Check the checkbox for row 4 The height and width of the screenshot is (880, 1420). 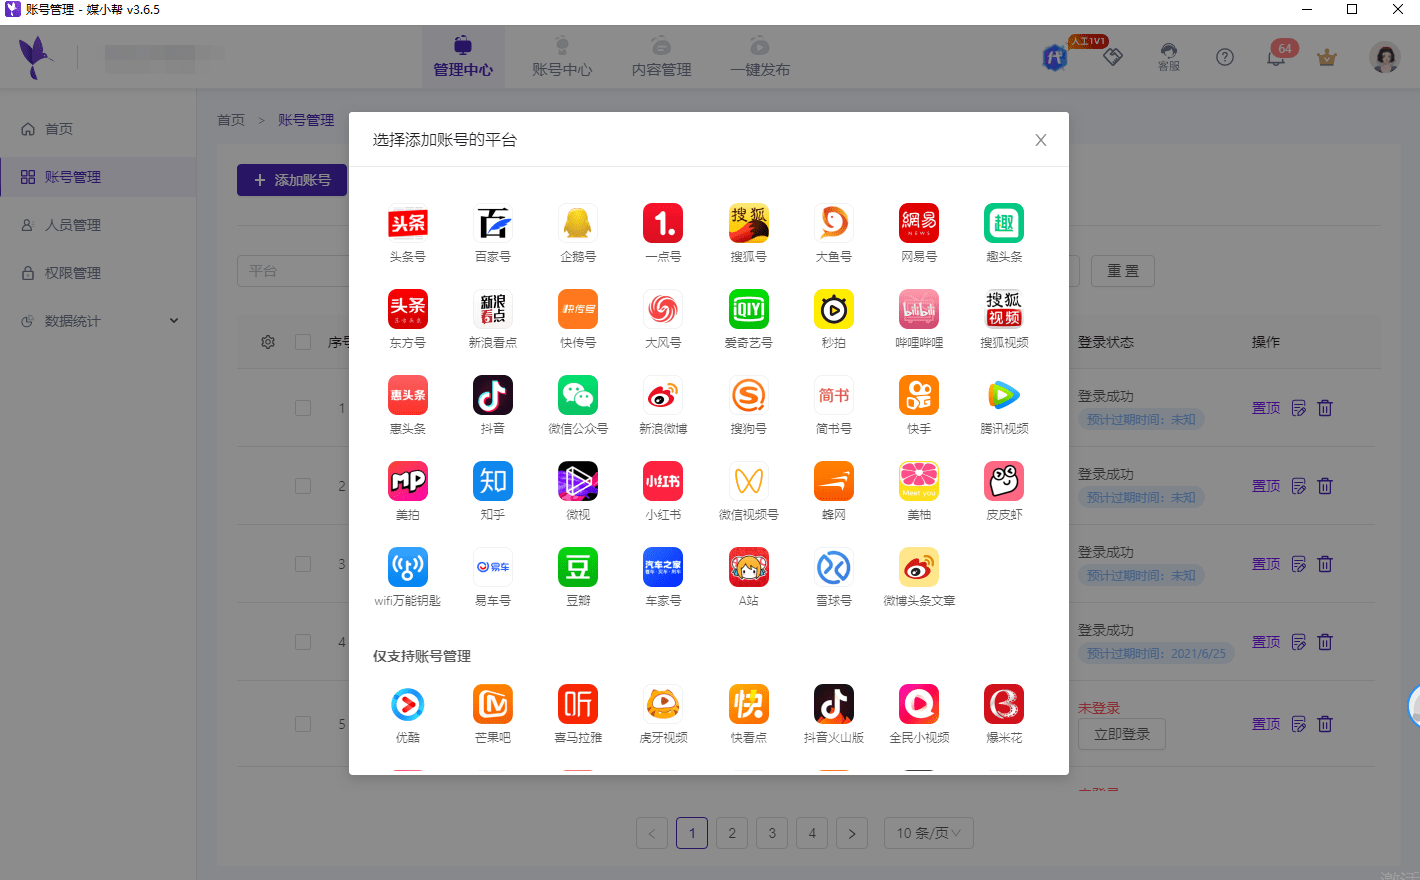pos(303,642)
